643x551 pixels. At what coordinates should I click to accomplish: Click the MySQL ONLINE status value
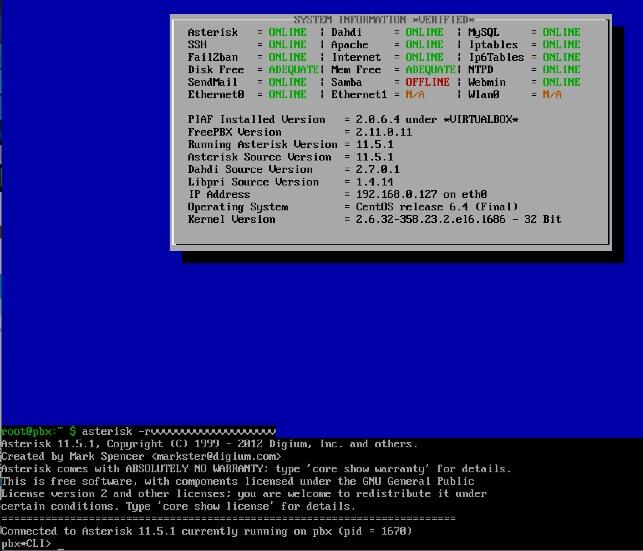pos(561,32)
